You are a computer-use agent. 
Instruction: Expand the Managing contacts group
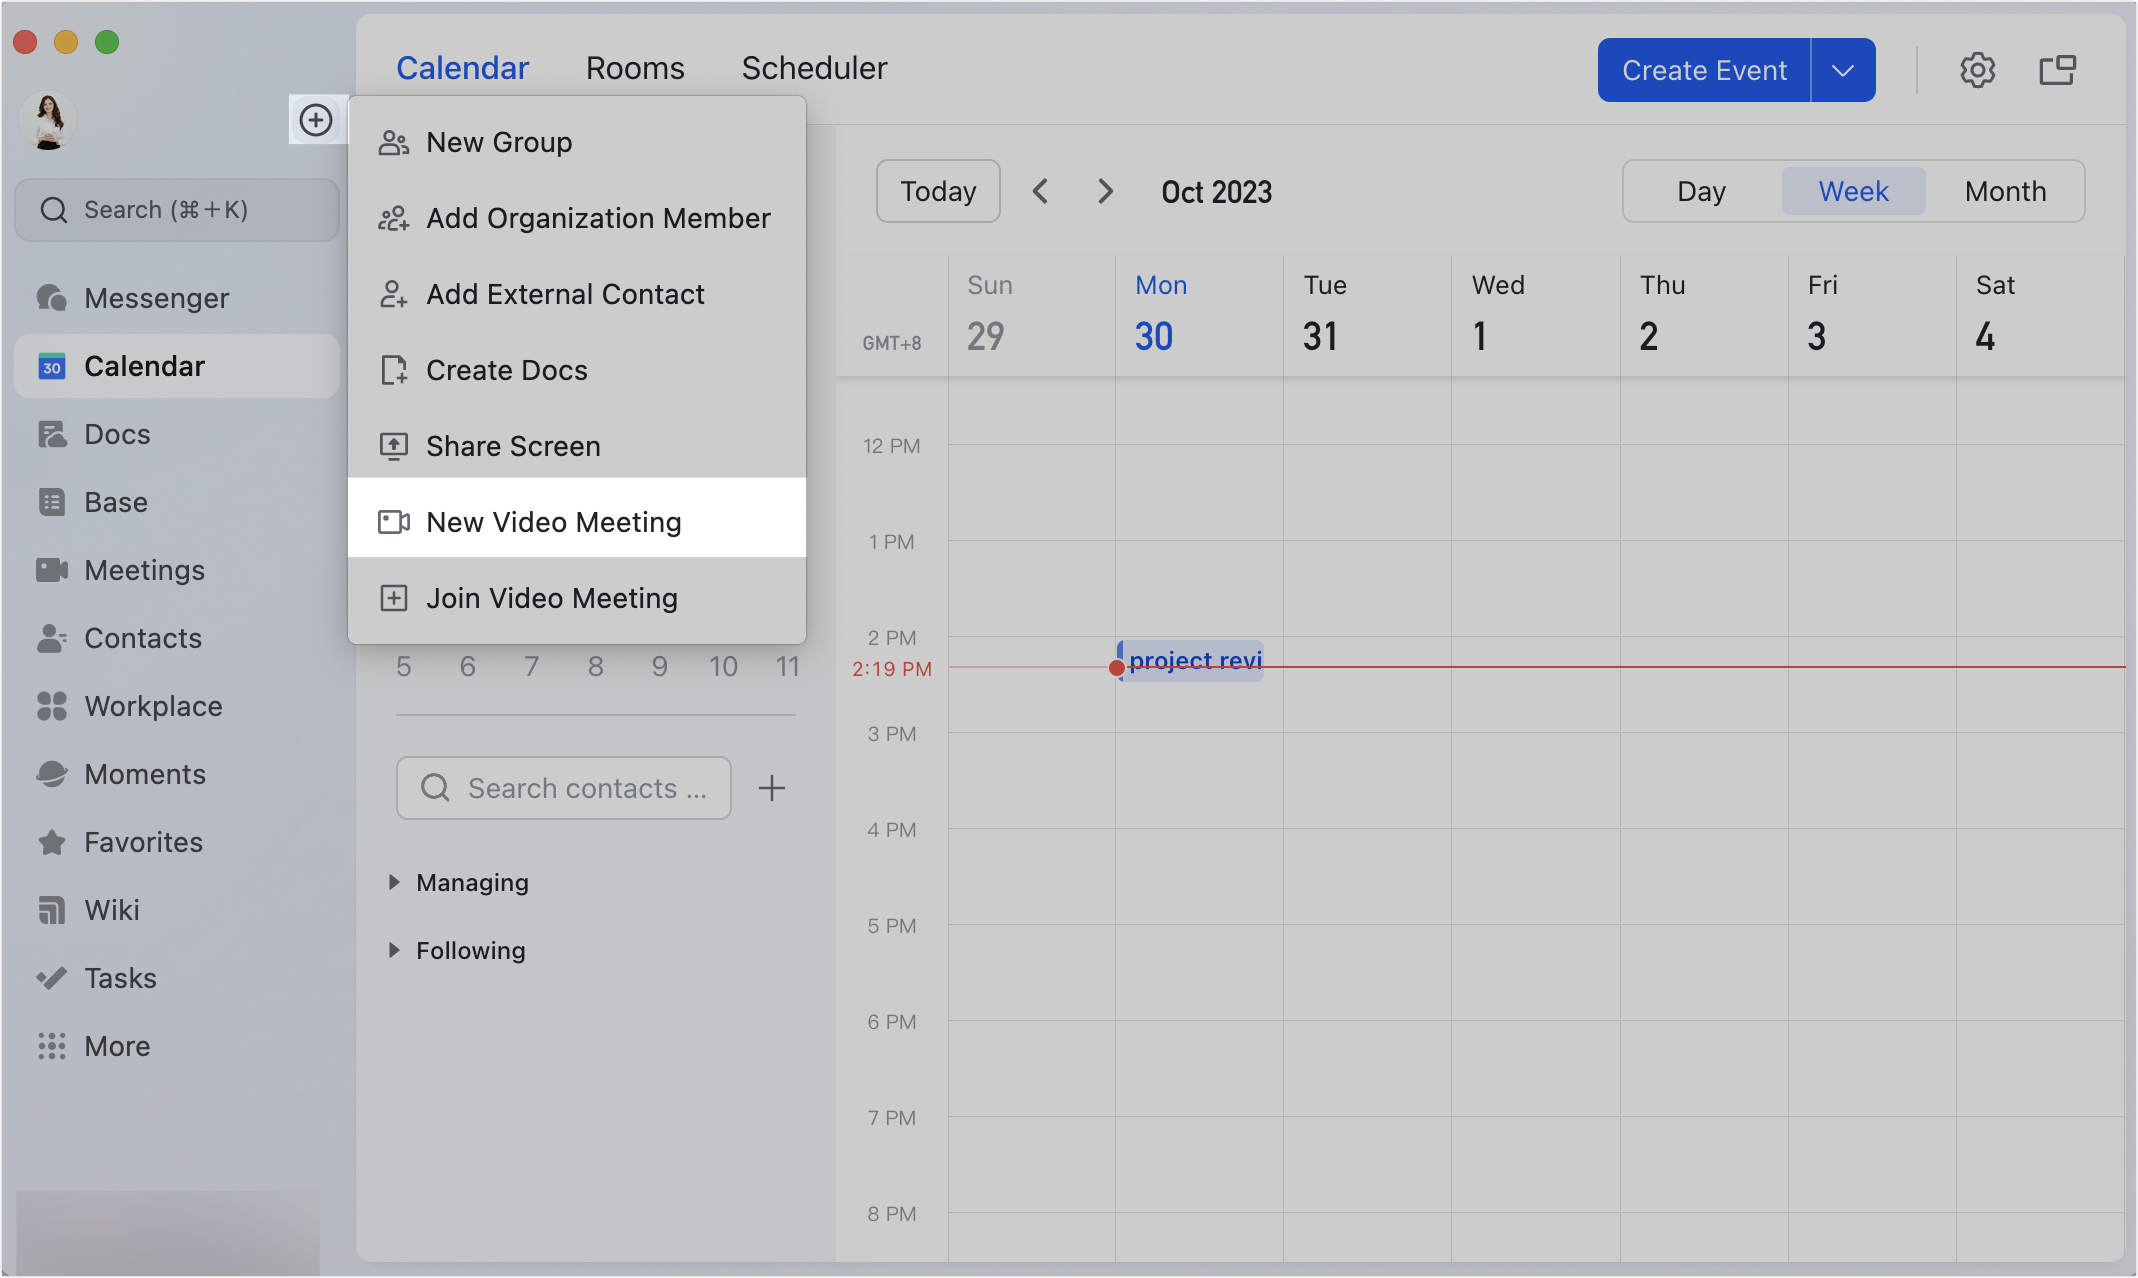click(471, 882)
